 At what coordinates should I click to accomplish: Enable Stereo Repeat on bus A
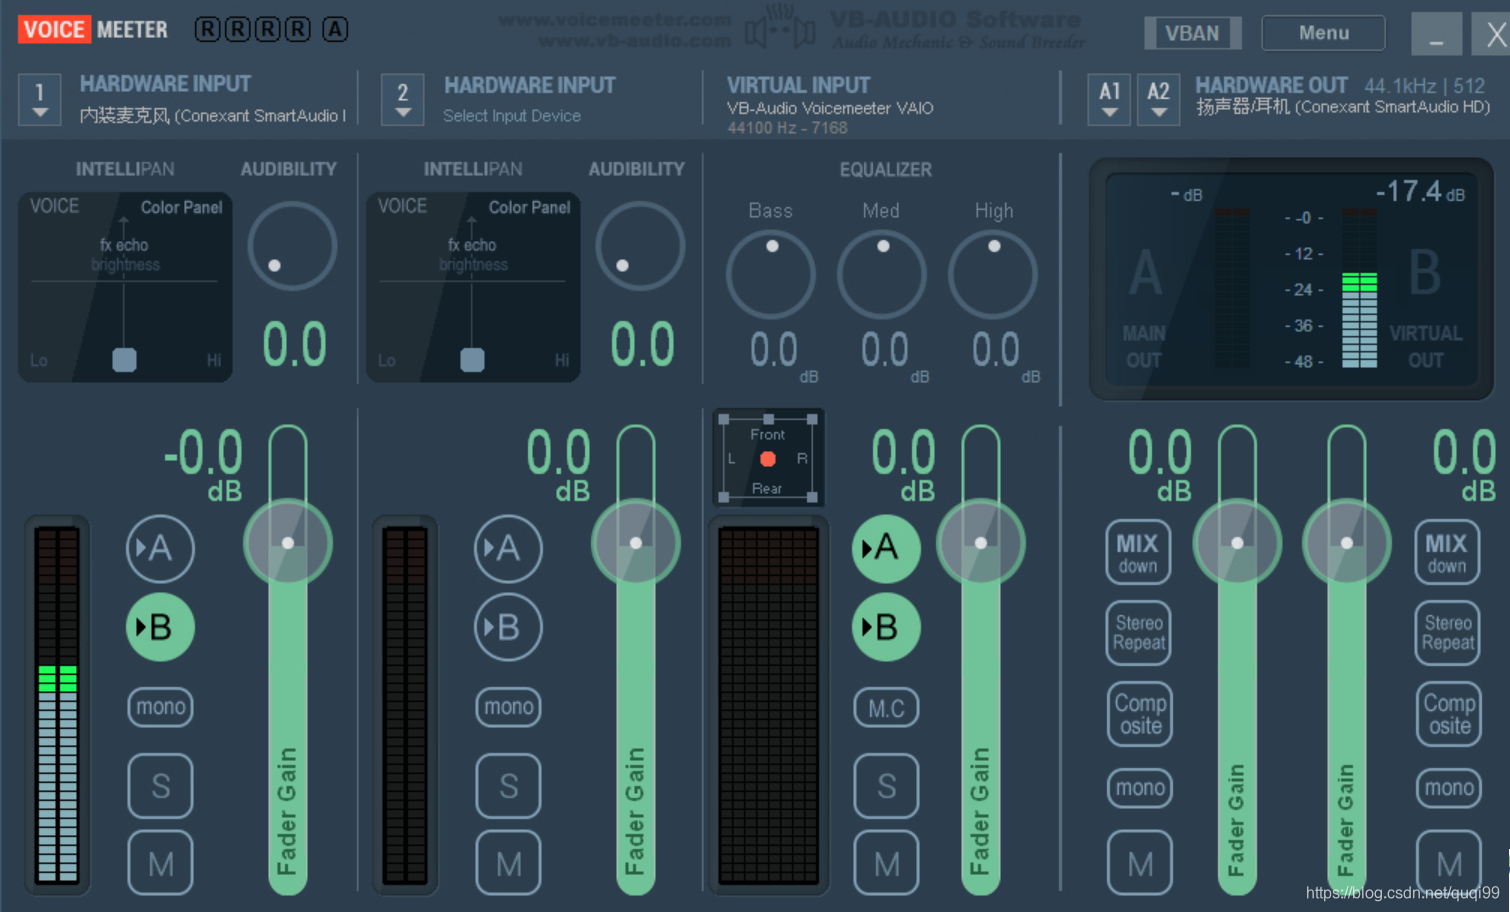coord(1139,633)
